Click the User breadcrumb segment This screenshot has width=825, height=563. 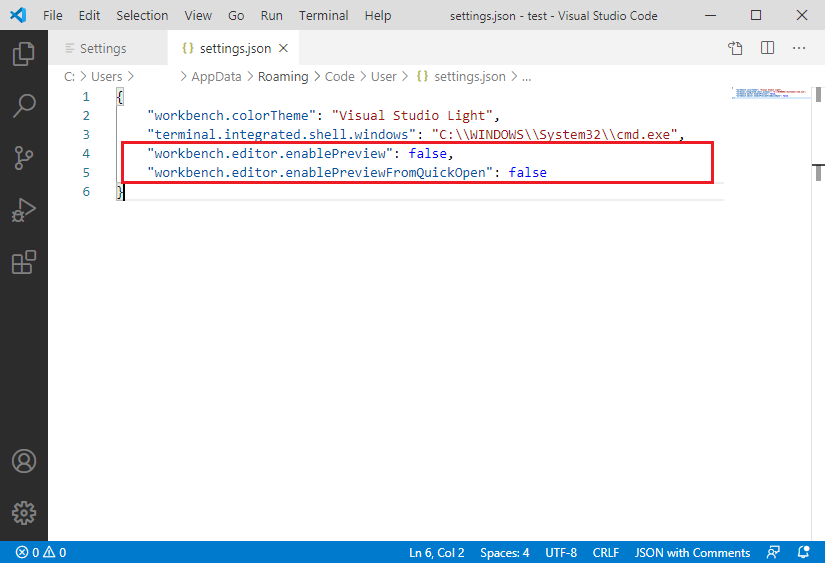click(x=384, y=77)
